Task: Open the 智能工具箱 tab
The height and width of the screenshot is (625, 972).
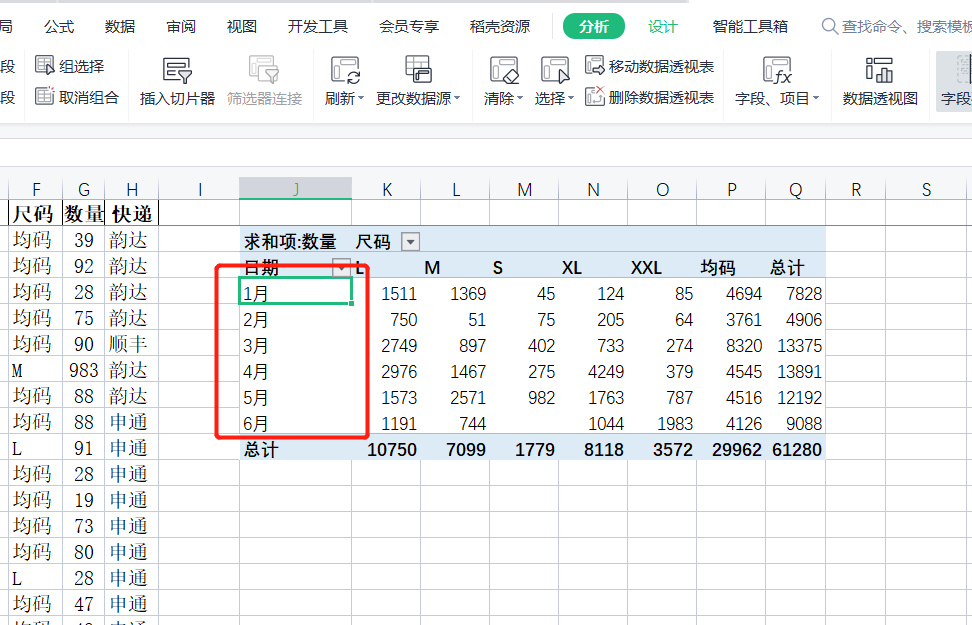Action: 750,27
